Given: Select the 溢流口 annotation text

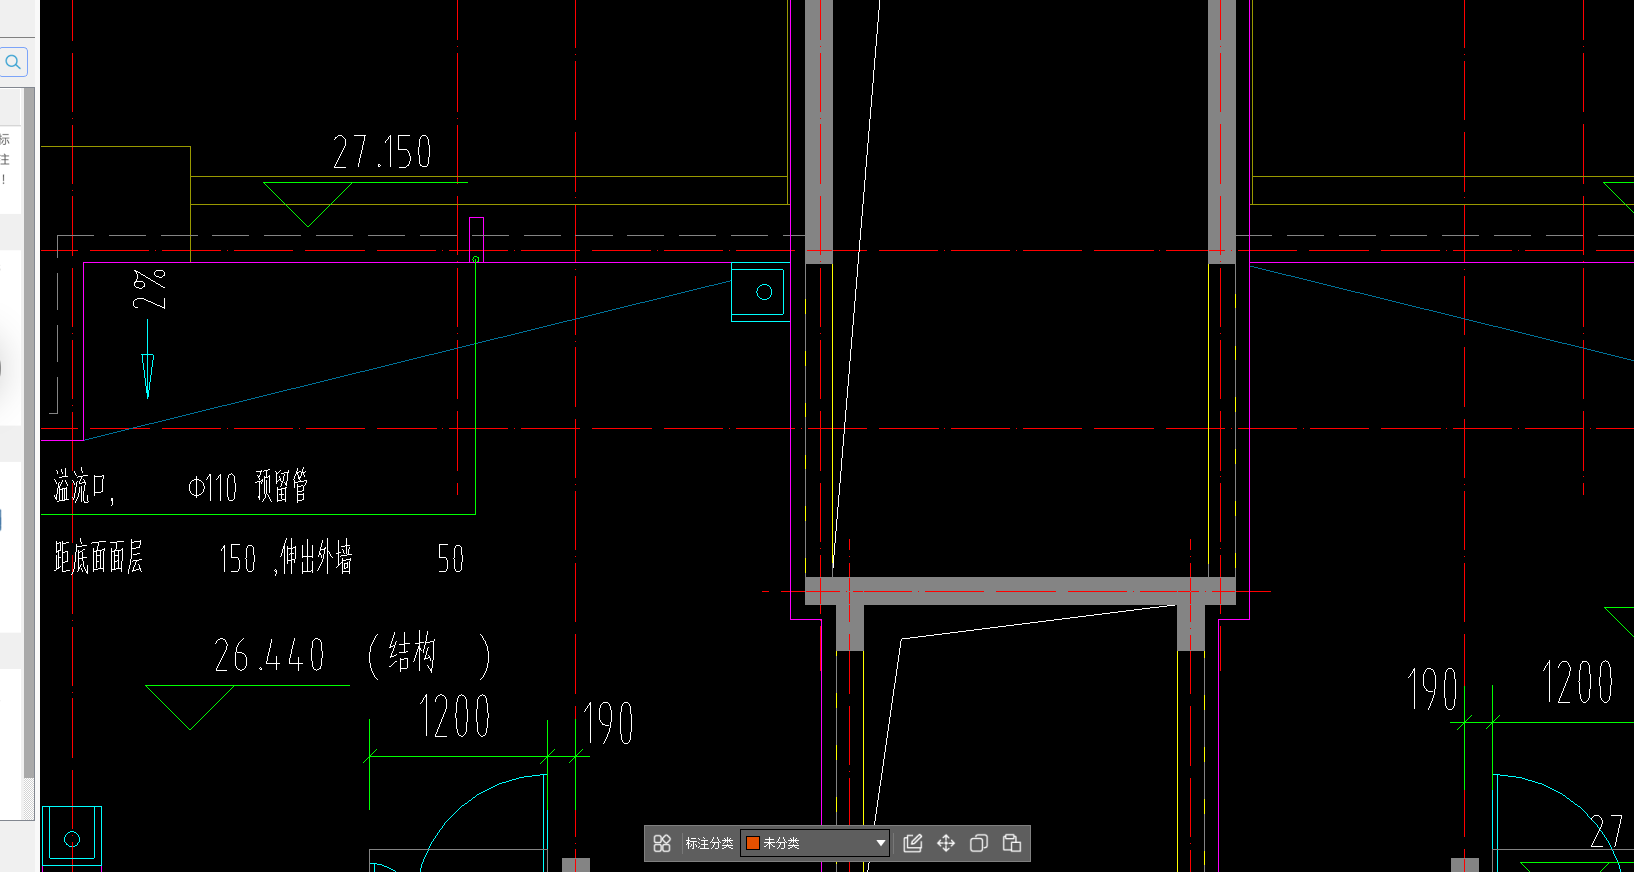Looking at the screenshot, I should tap(83, 487).
